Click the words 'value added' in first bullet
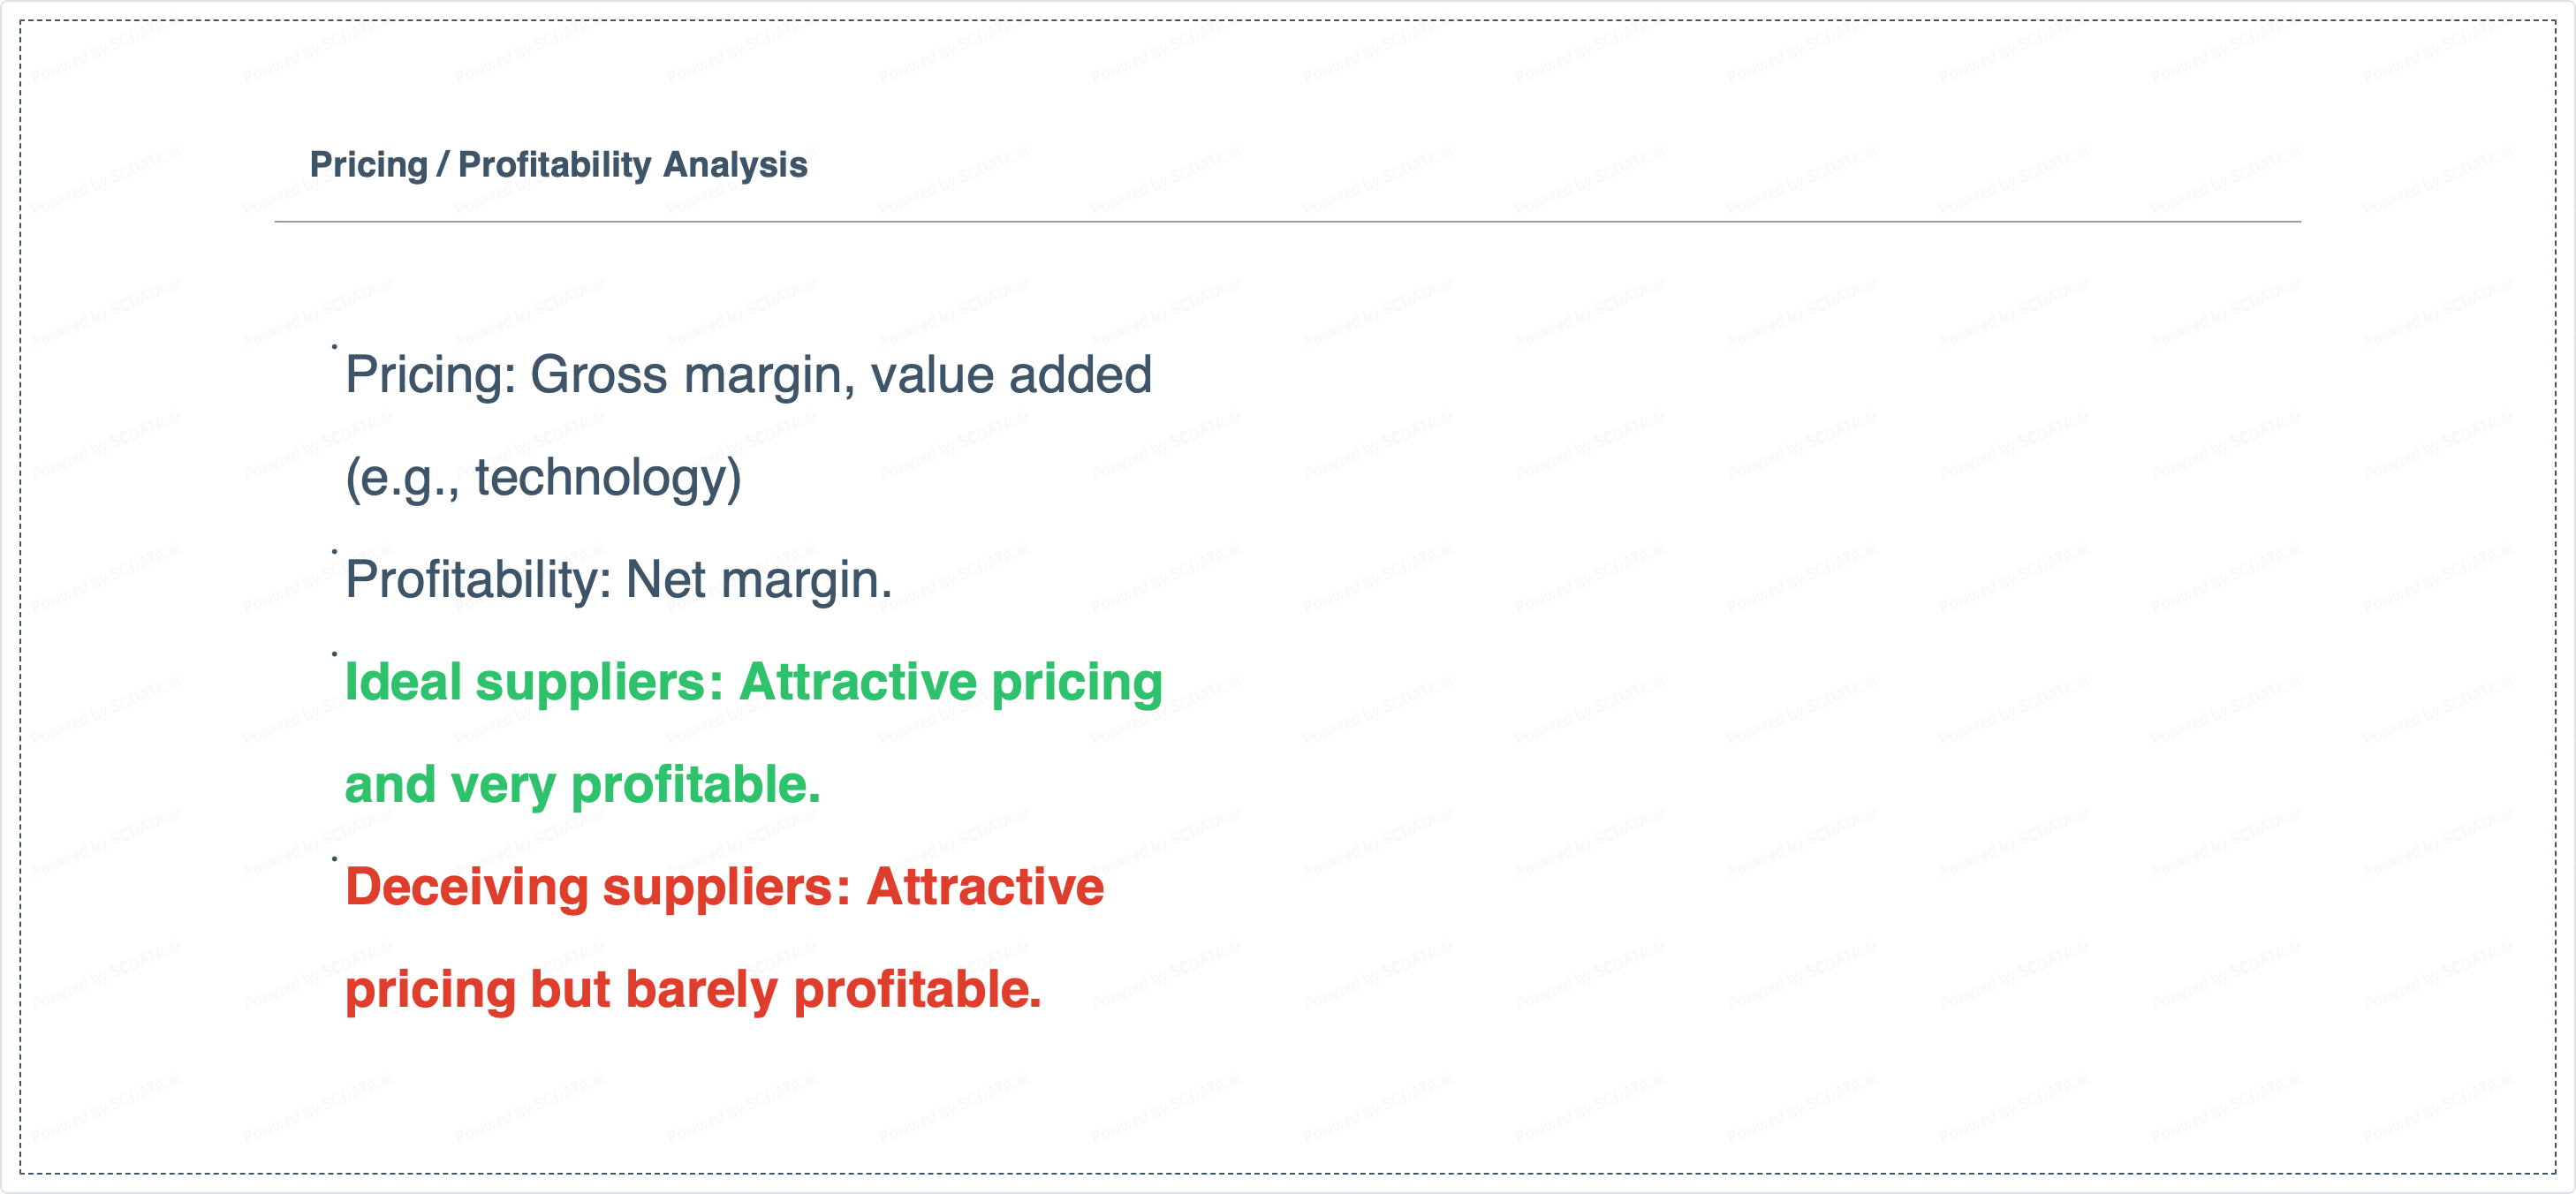The height and width of the screenshot is (1194, 2576). [1011, 376]
